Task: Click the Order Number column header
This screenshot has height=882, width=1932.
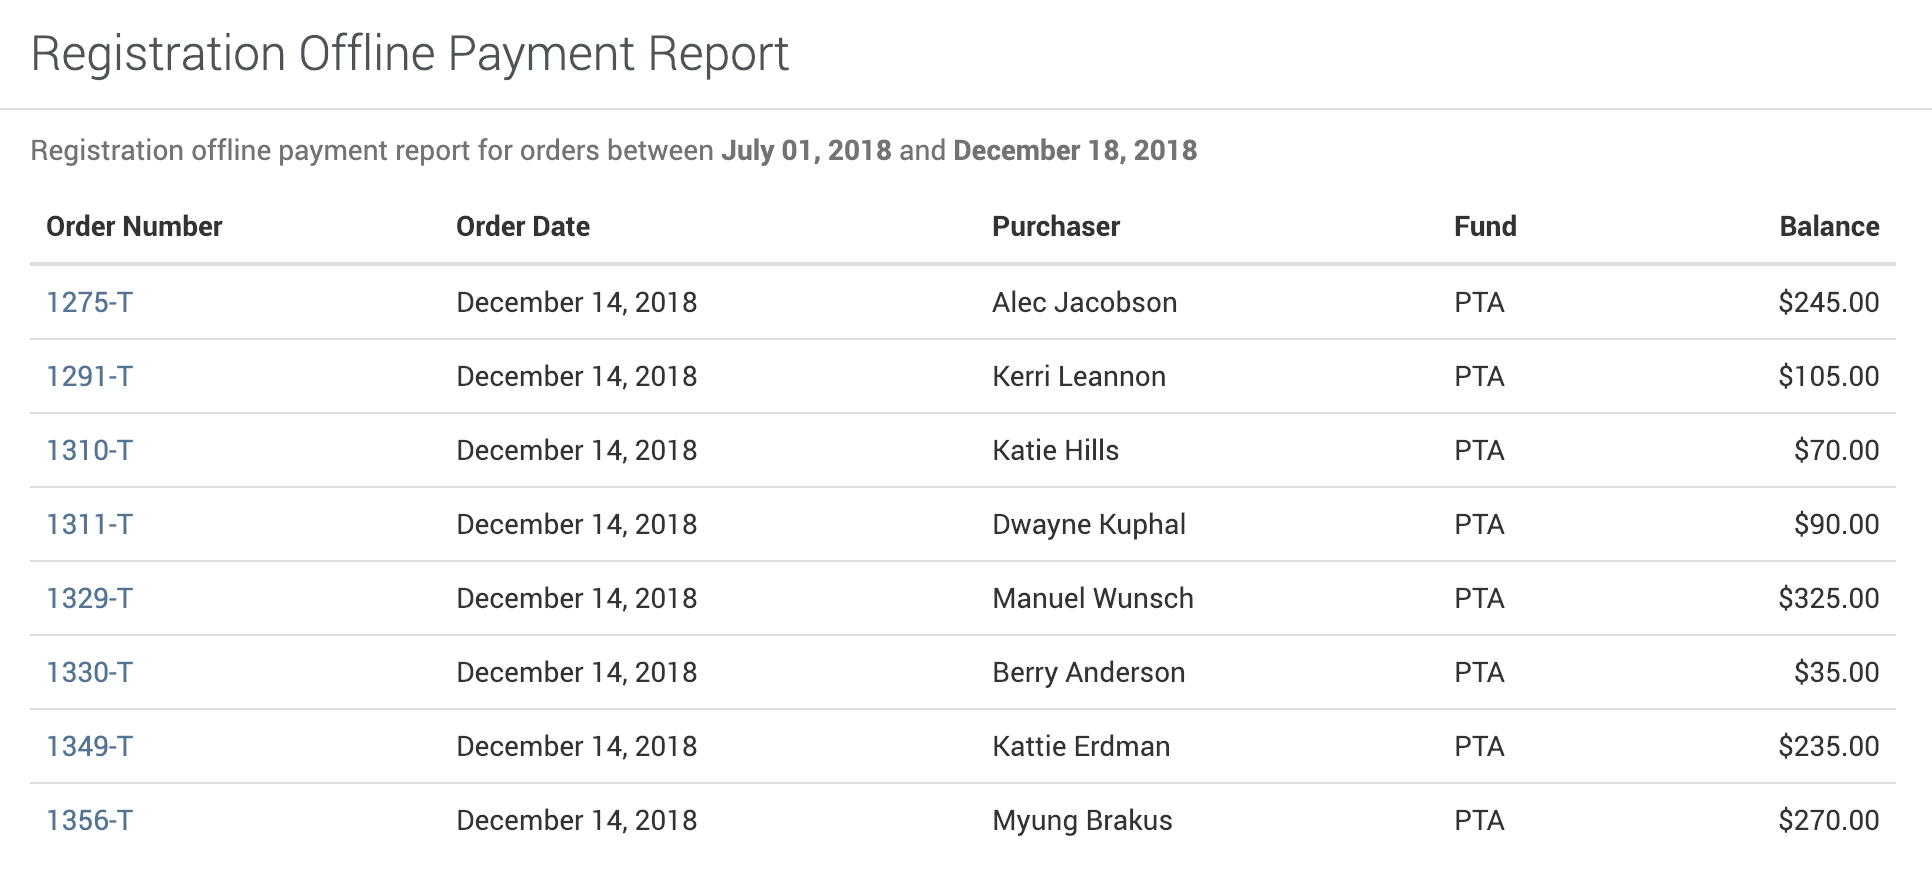Action: pos(134,226)
